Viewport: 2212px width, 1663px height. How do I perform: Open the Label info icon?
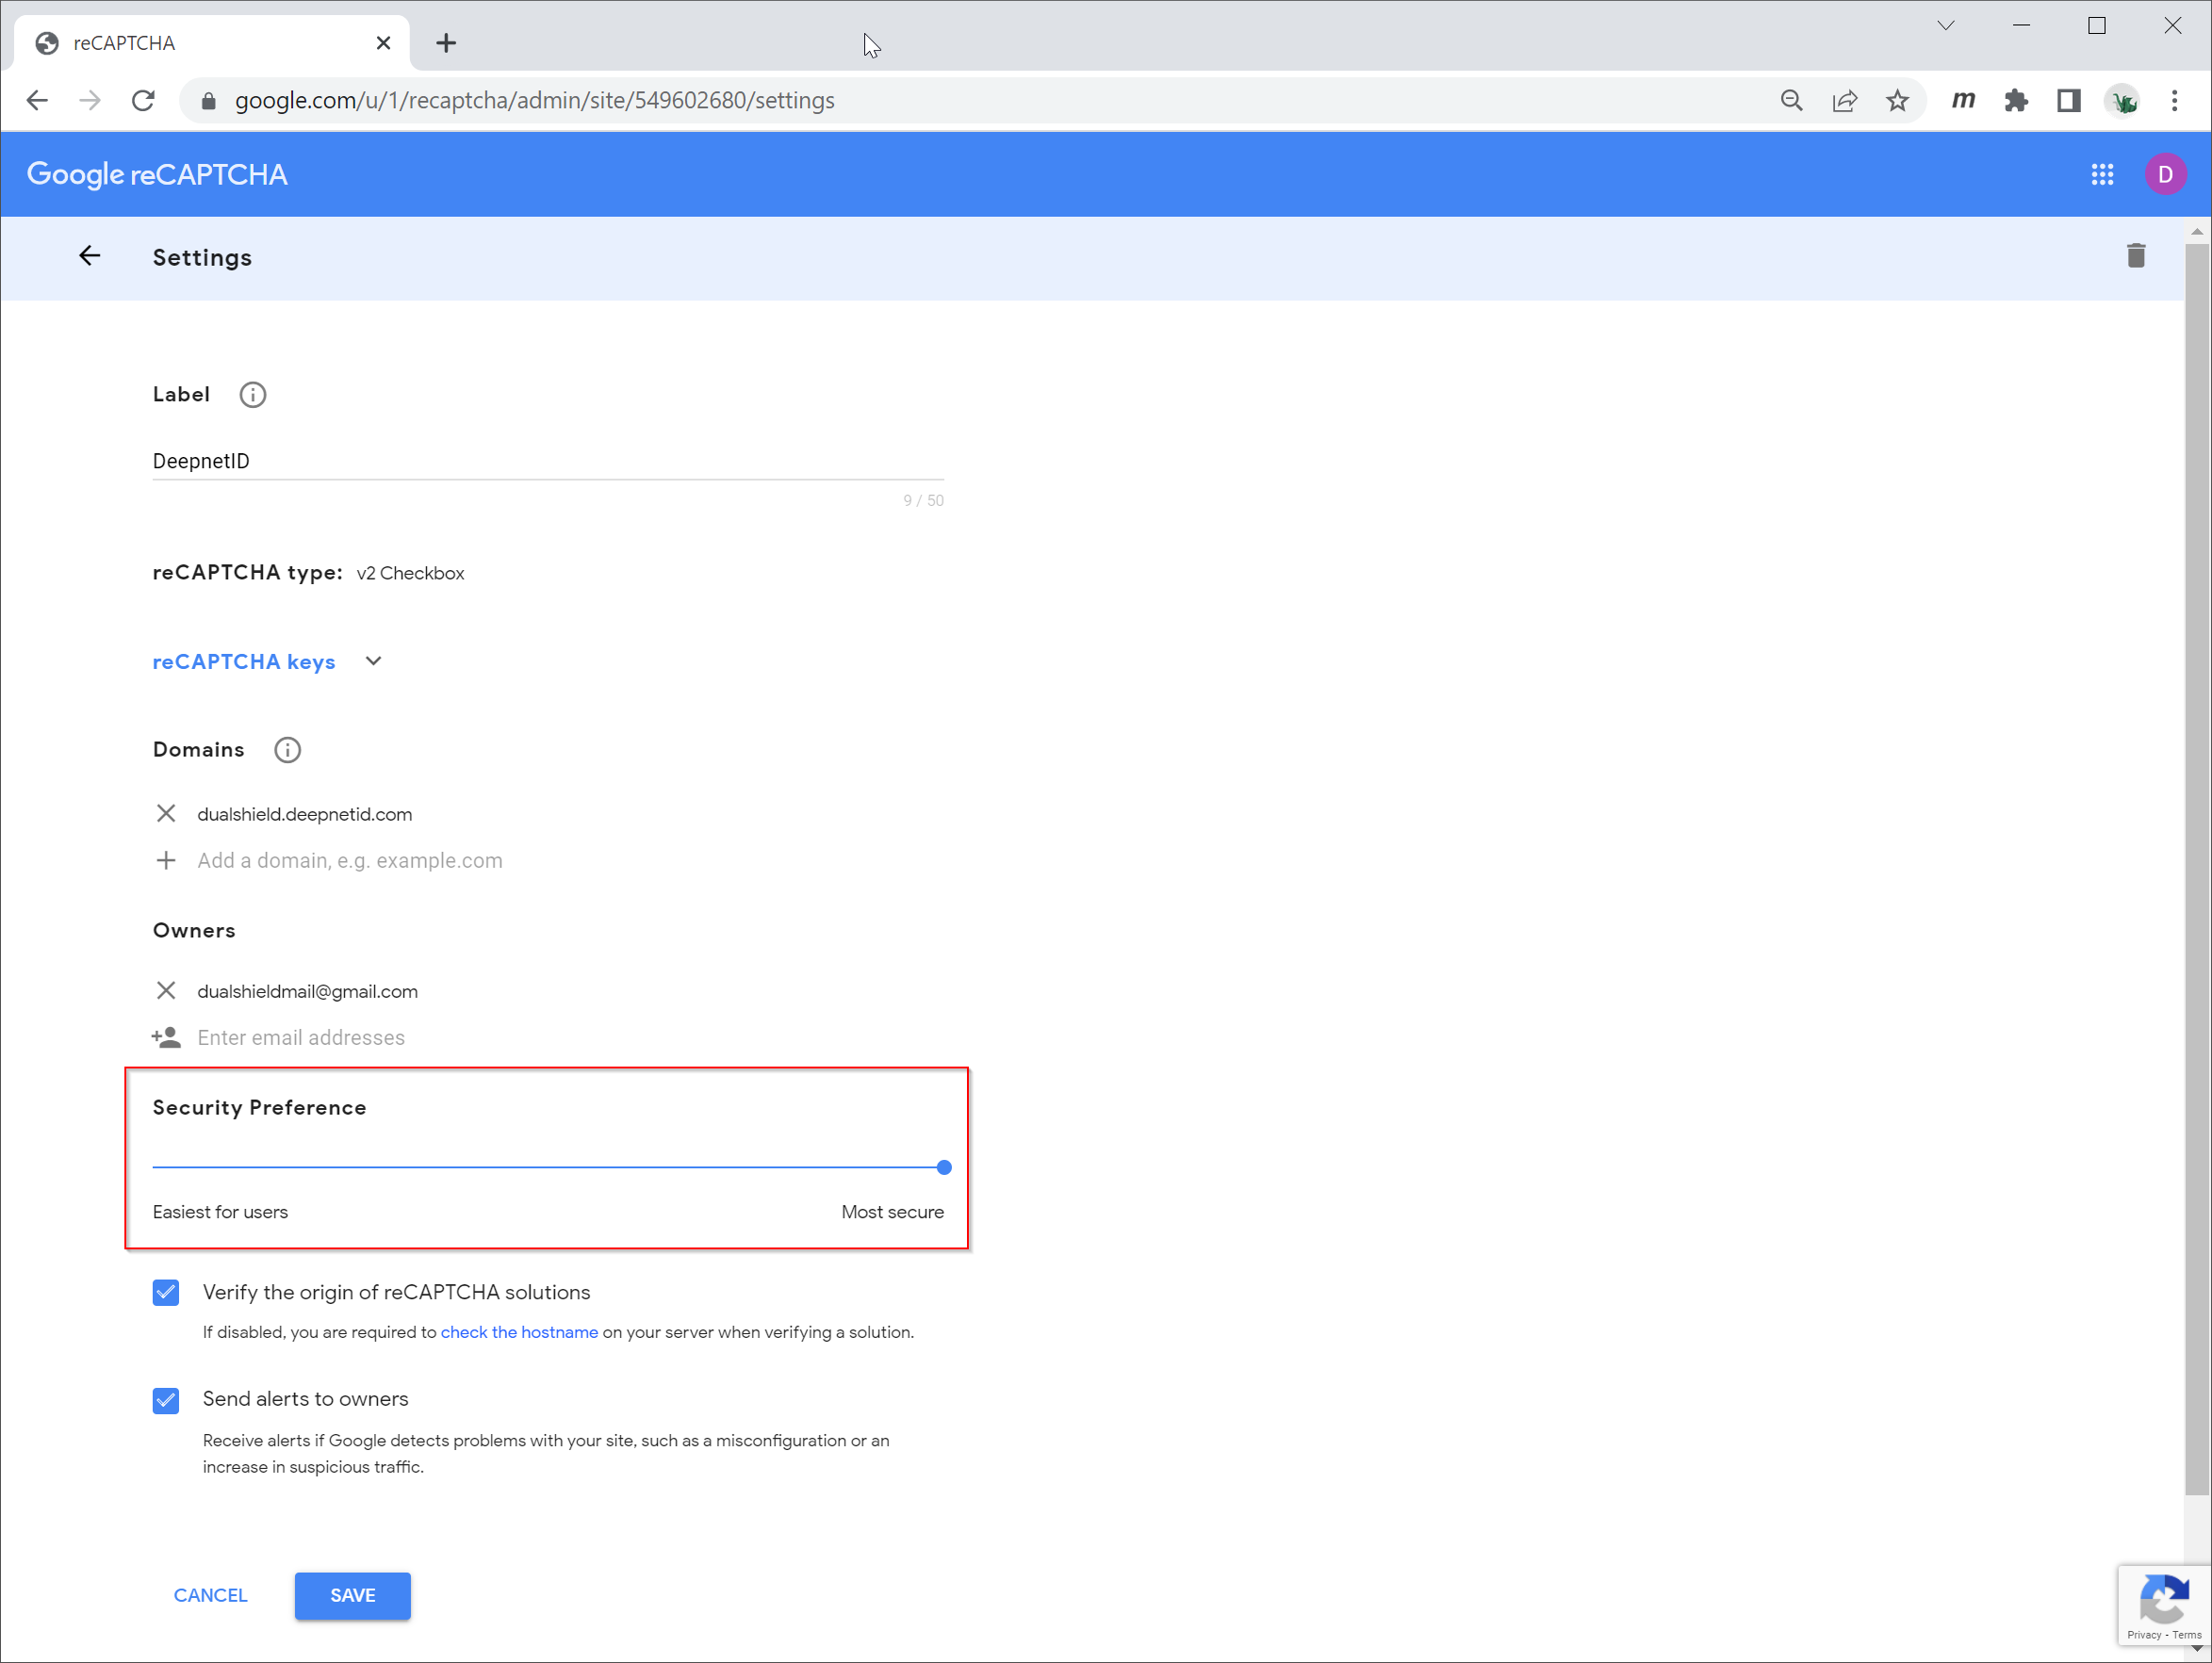(252, 394)
